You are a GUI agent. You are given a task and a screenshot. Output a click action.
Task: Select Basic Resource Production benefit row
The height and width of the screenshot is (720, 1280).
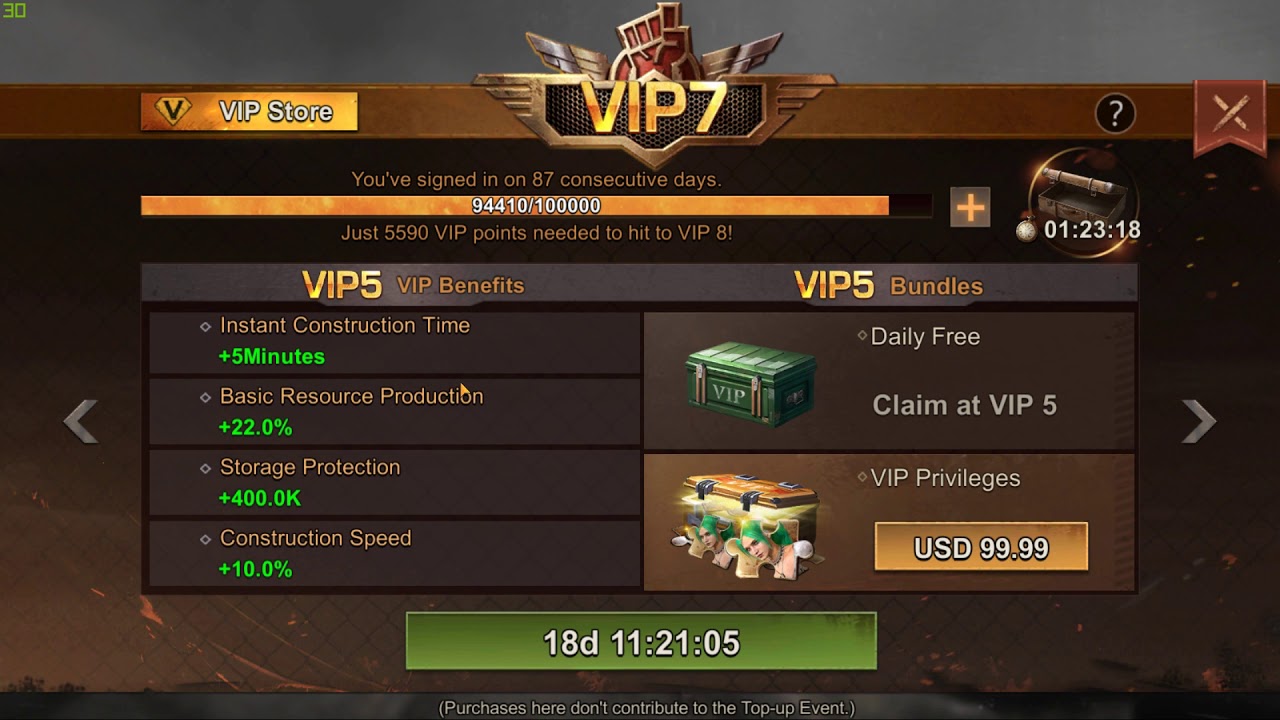[395, 412]
